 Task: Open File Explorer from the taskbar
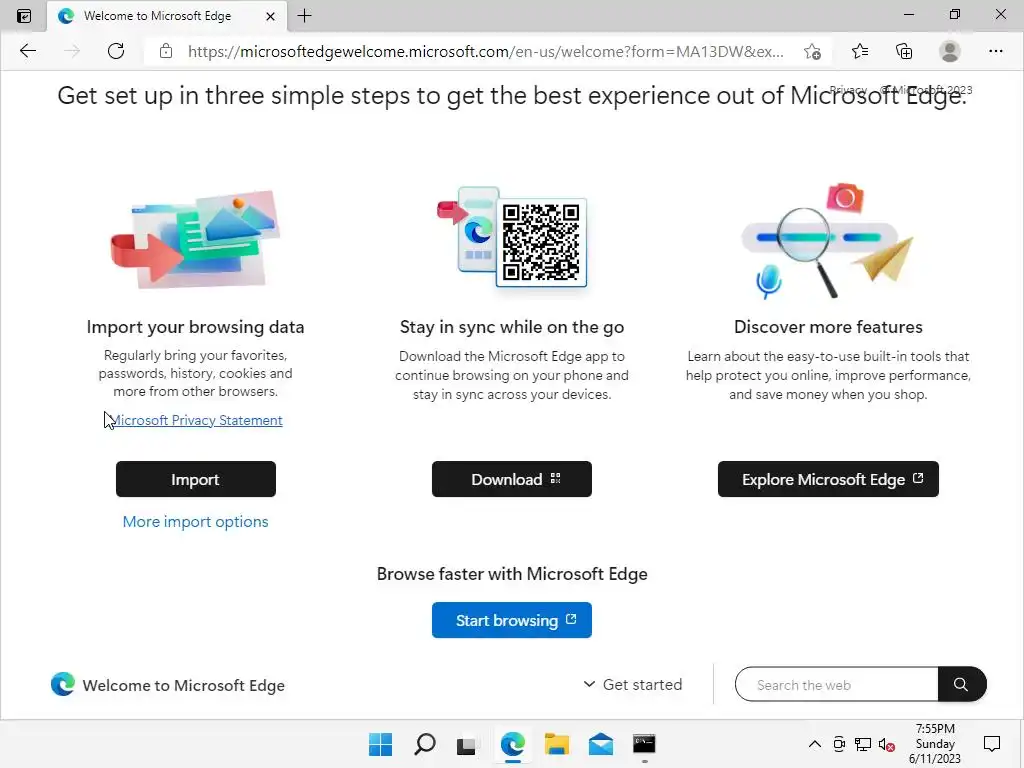point(557,744)
